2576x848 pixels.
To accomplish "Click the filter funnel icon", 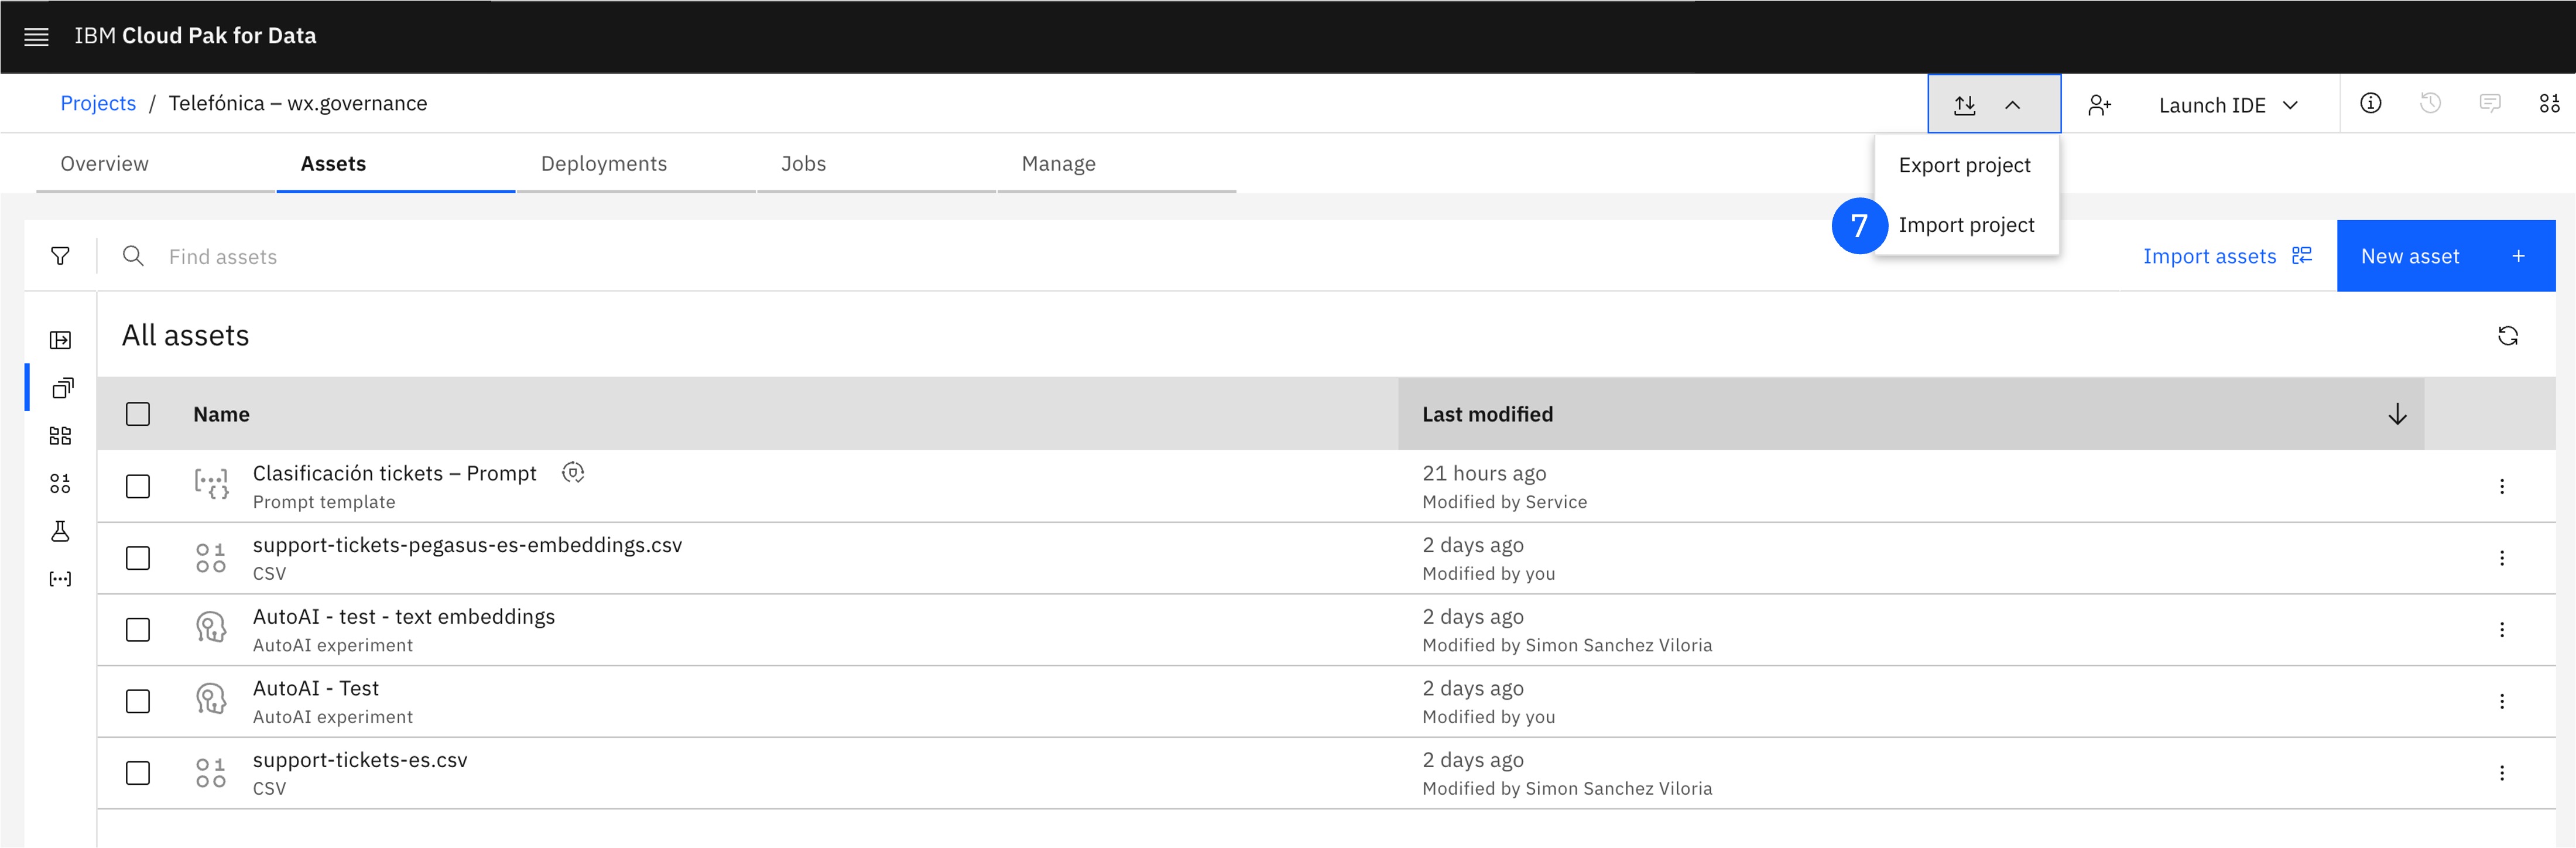I will point(60,256).
